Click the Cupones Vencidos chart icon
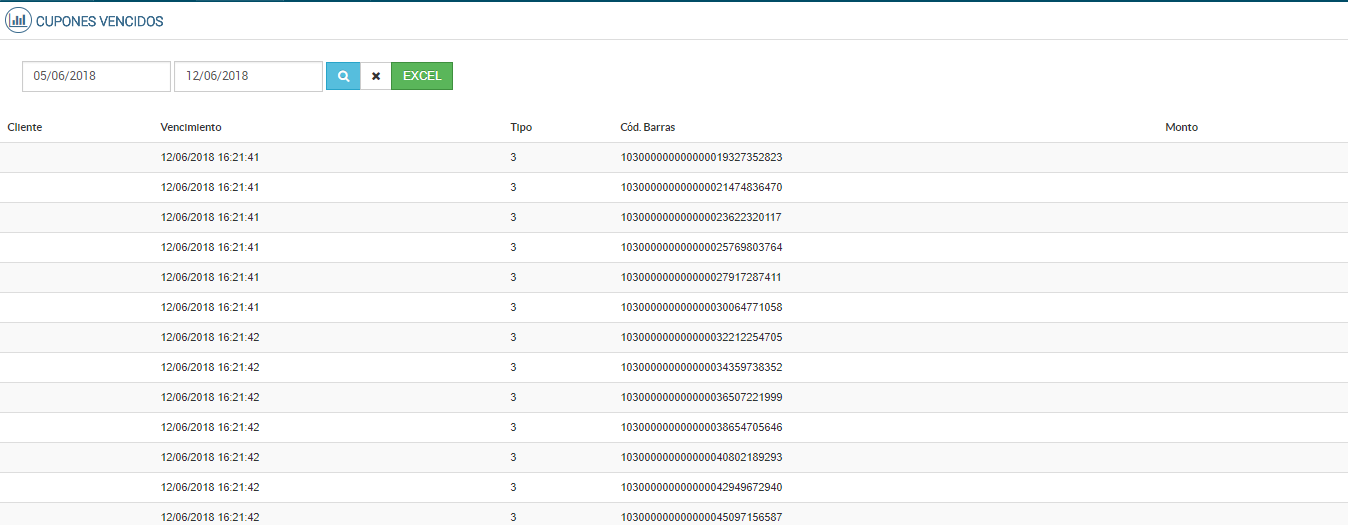 (18, 20)
